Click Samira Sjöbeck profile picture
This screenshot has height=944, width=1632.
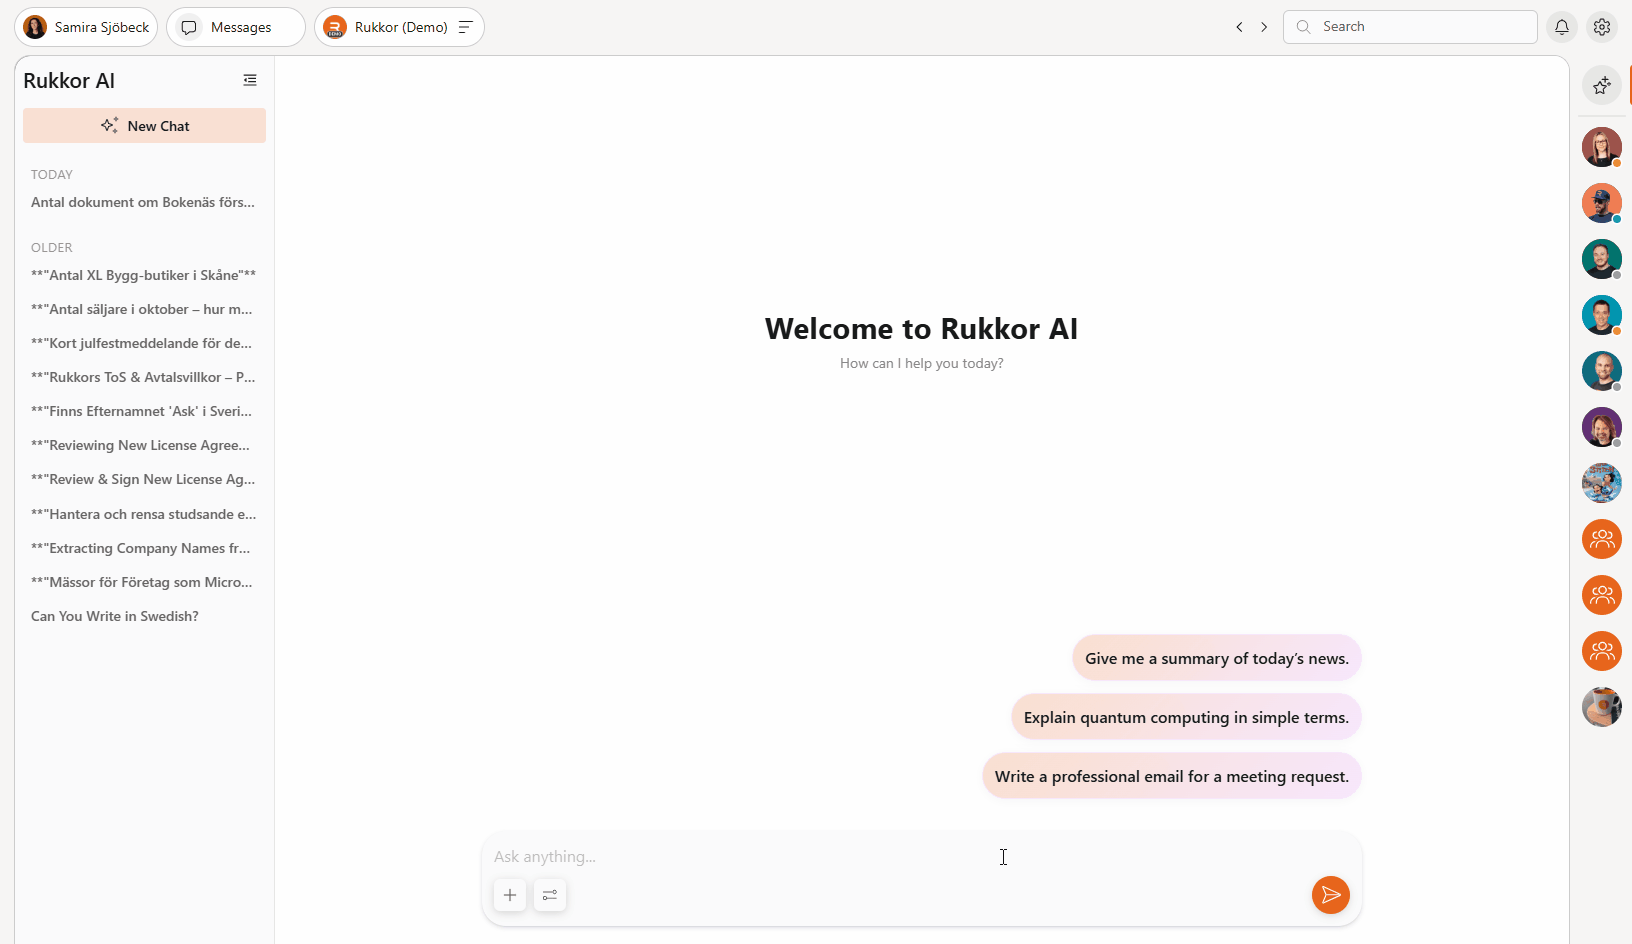pyautogui.click(x=35, y=27)
